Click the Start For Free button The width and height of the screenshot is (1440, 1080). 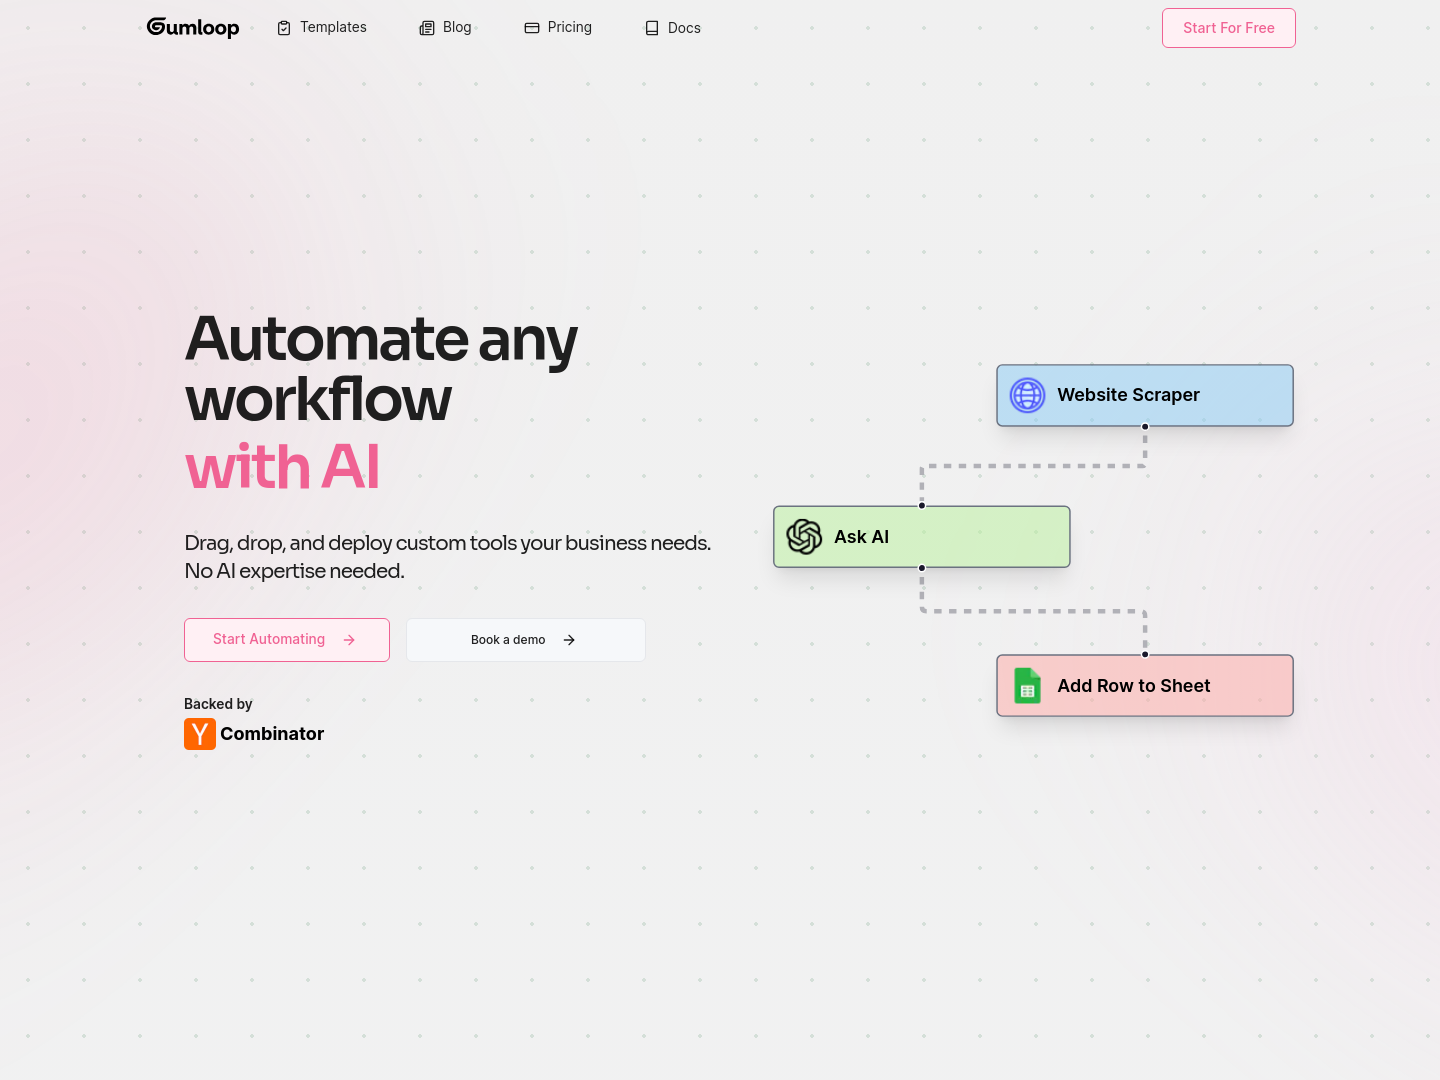coord(1228,27)
